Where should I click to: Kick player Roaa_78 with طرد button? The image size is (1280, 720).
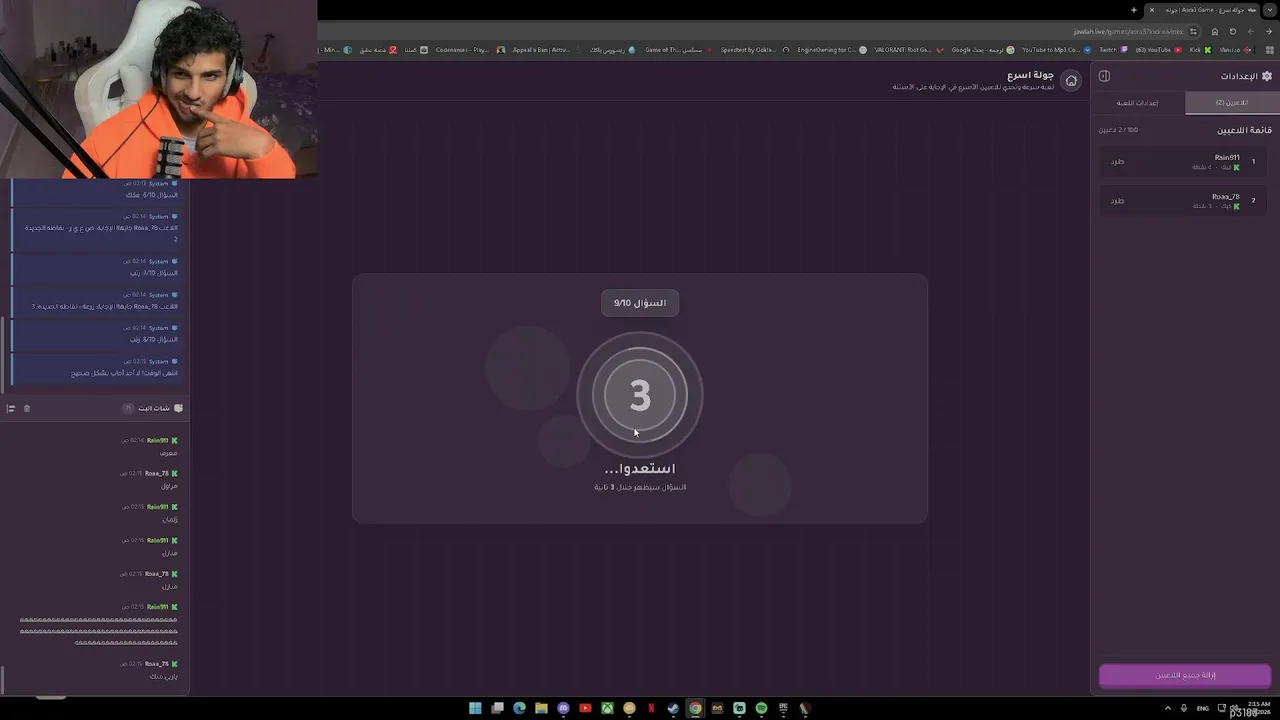pos(1117,200)
